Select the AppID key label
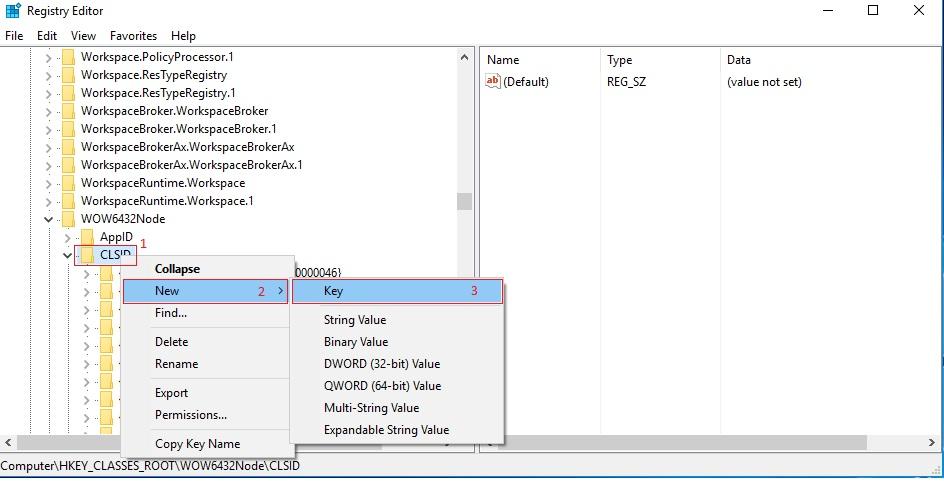Screen dimensions: 944x481 click(x=116, y=237)
